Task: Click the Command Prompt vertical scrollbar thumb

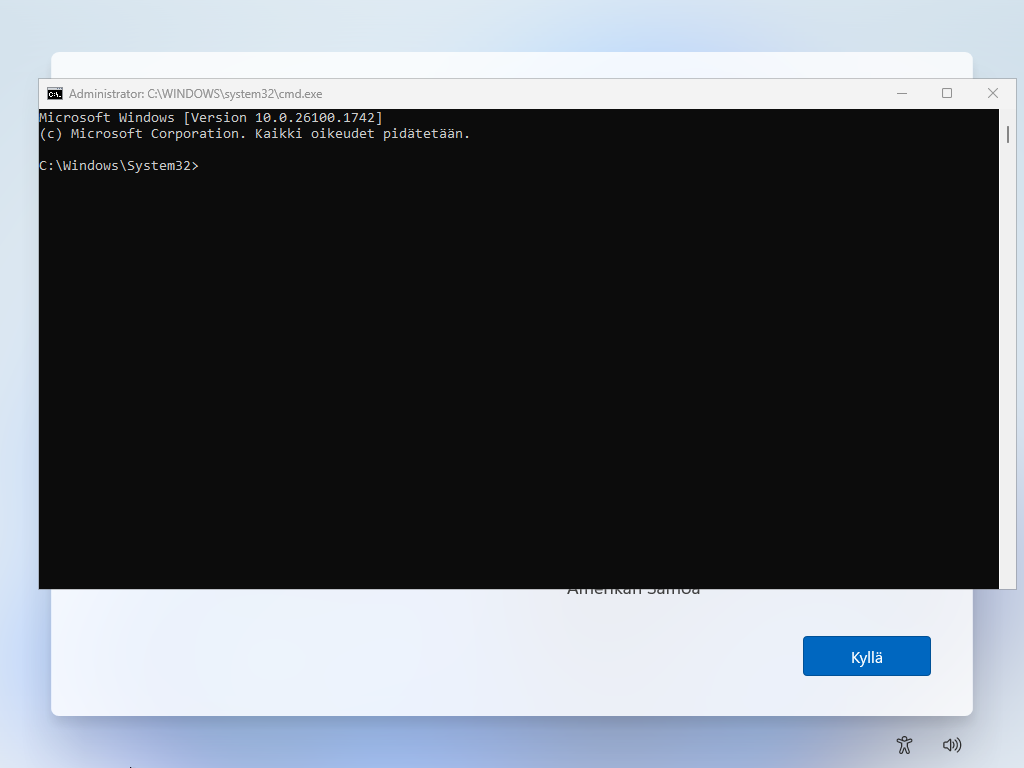Action: click(x=1008, y=135)
